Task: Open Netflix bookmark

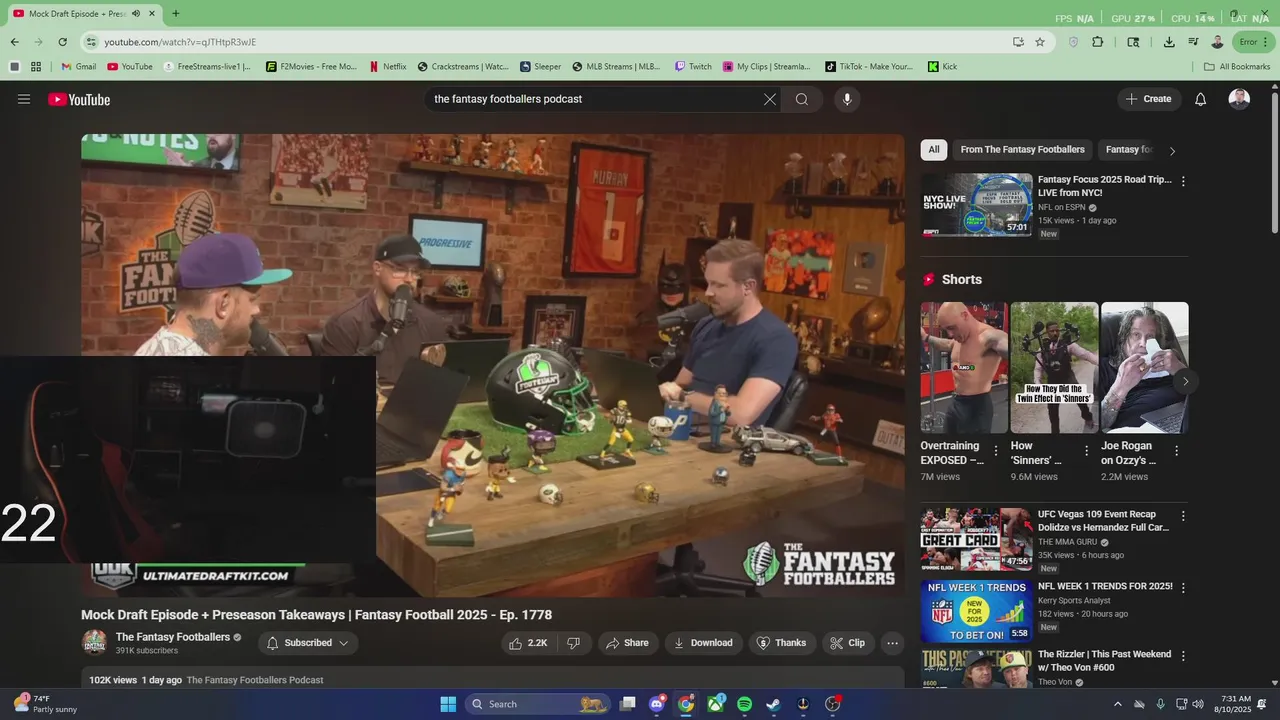Action: 387,67
